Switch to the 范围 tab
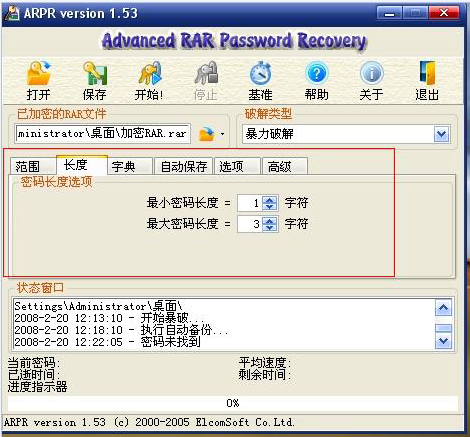Viewport: 470px width, 437px height. 32,166
